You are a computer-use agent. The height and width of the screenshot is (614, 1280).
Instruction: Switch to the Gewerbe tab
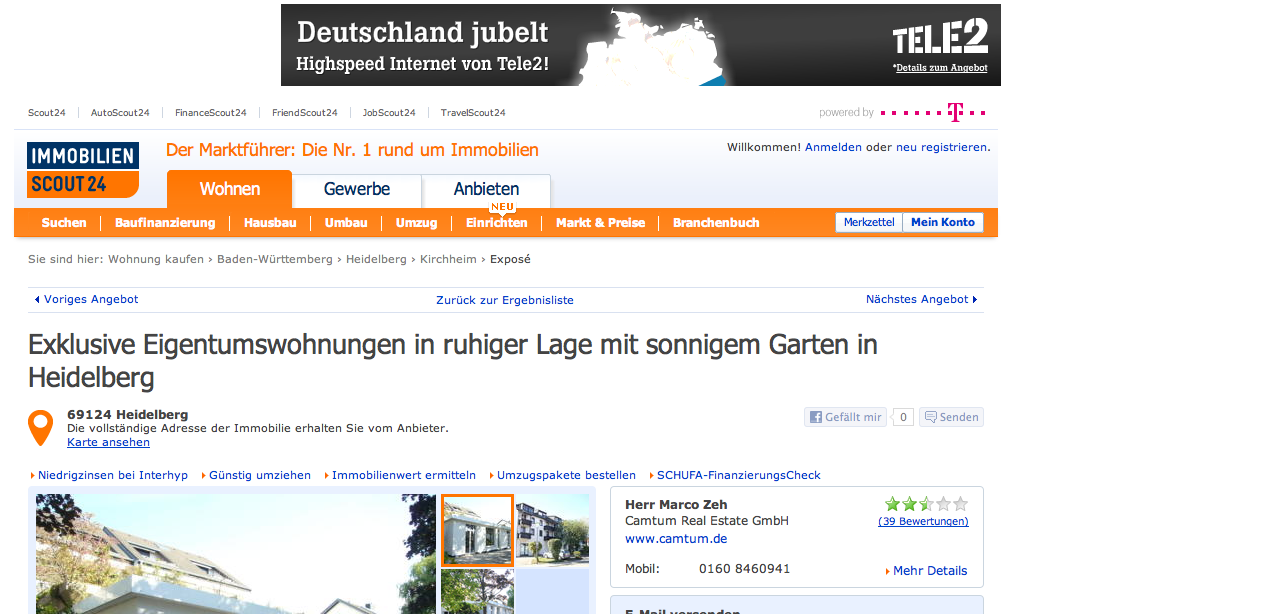click(357, 189)
